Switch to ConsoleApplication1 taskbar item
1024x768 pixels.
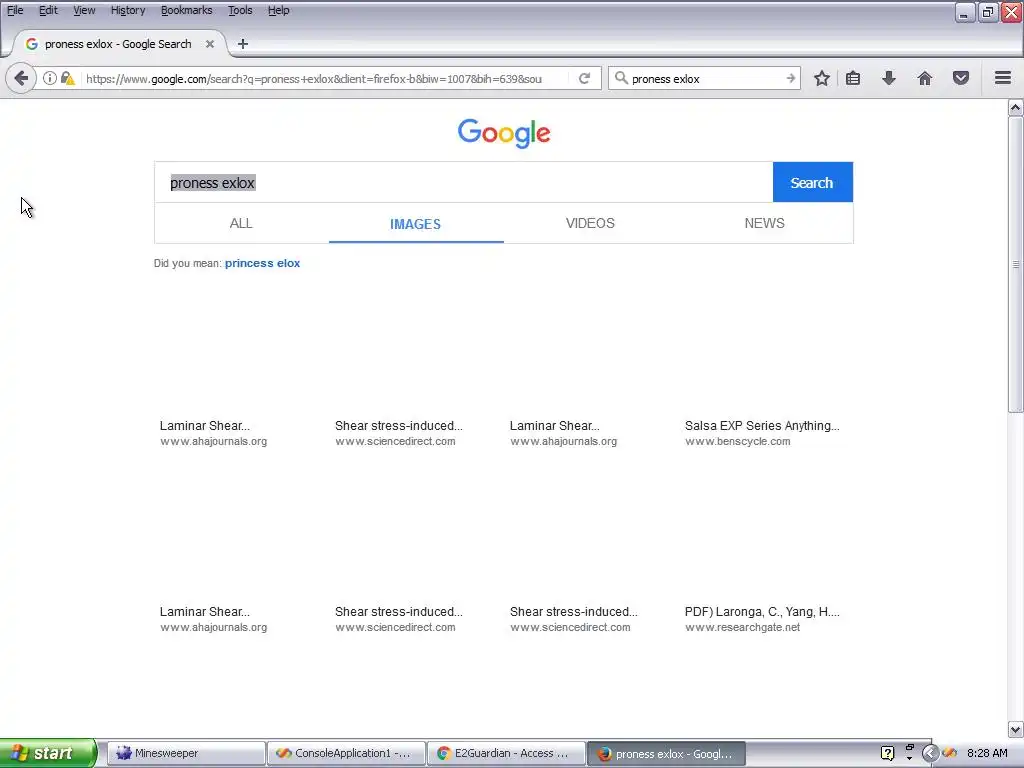click(346, 753)
